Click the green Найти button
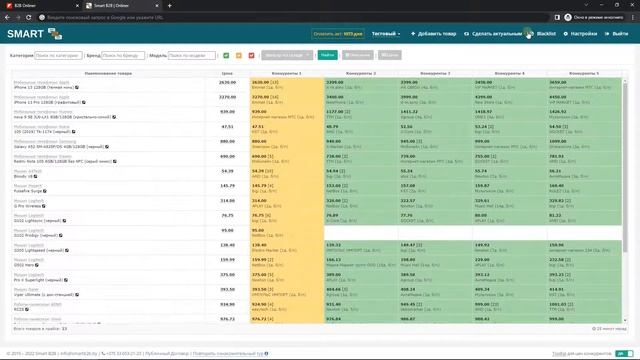Screen dimensions: 640x360 pyautogui.click(x=327, y=55)
